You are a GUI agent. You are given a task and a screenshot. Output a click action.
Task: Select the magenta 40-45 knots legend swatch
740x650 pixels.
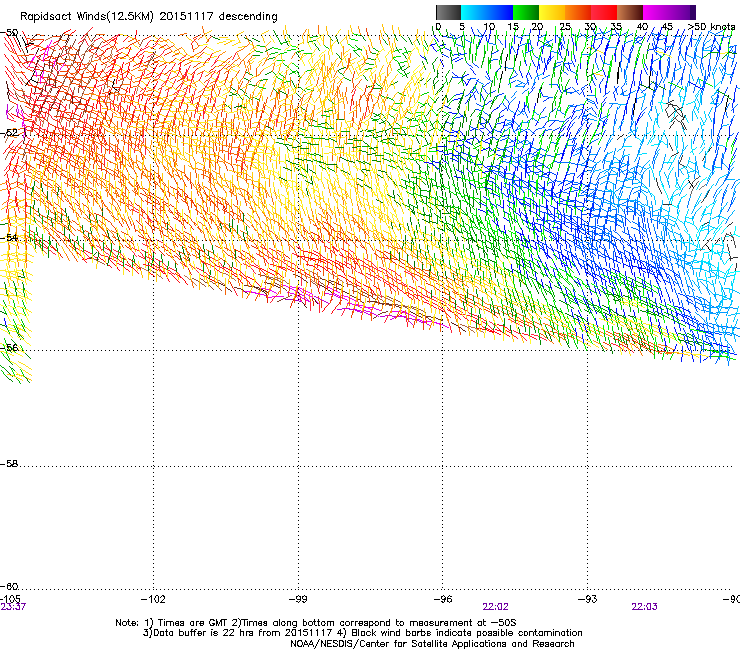pyautogui.click(x=656, y=12)
